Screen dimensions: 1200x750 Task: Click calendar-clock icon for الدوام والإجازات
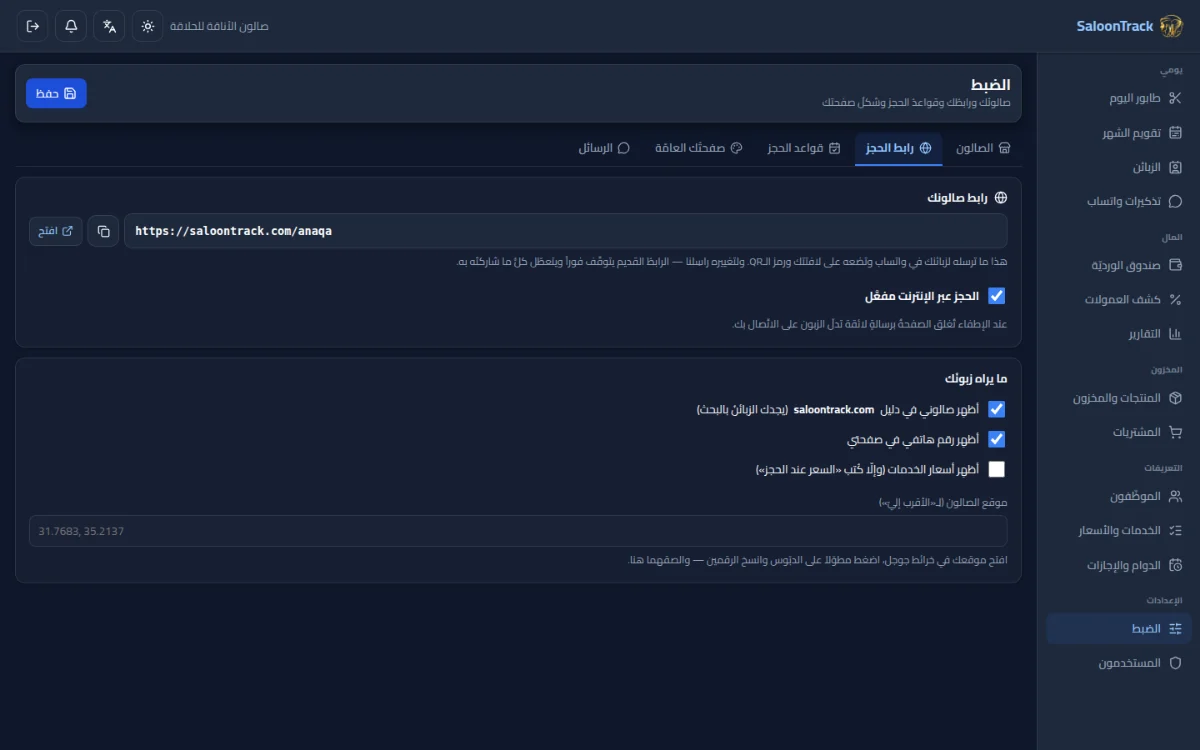click(x=1175, y=565)
